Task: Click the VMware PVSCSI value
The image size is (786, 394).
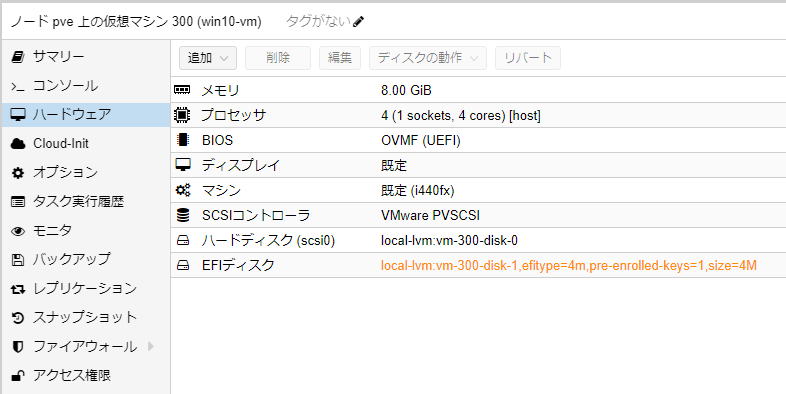Action: coord(430,216)
